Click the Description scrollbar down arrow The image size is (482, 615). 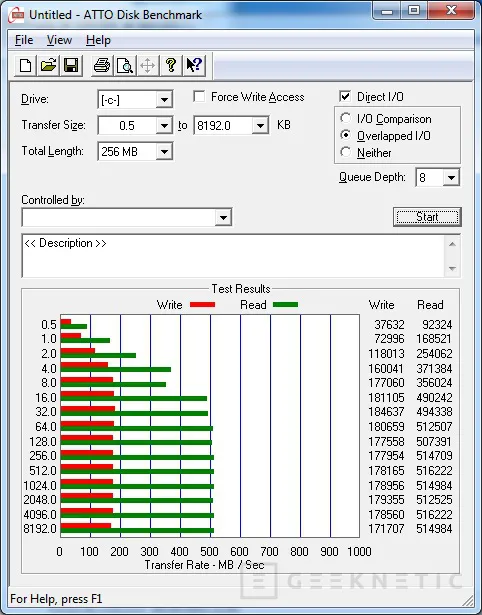pyautogui.click(x=452, y=269)
